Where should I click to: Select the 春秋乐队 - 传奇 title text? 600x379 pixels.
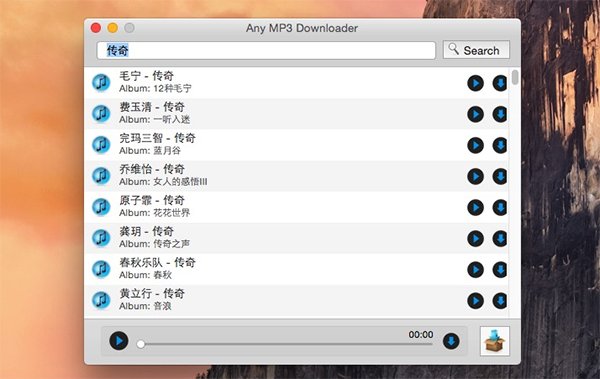click(x=157, y=262)
